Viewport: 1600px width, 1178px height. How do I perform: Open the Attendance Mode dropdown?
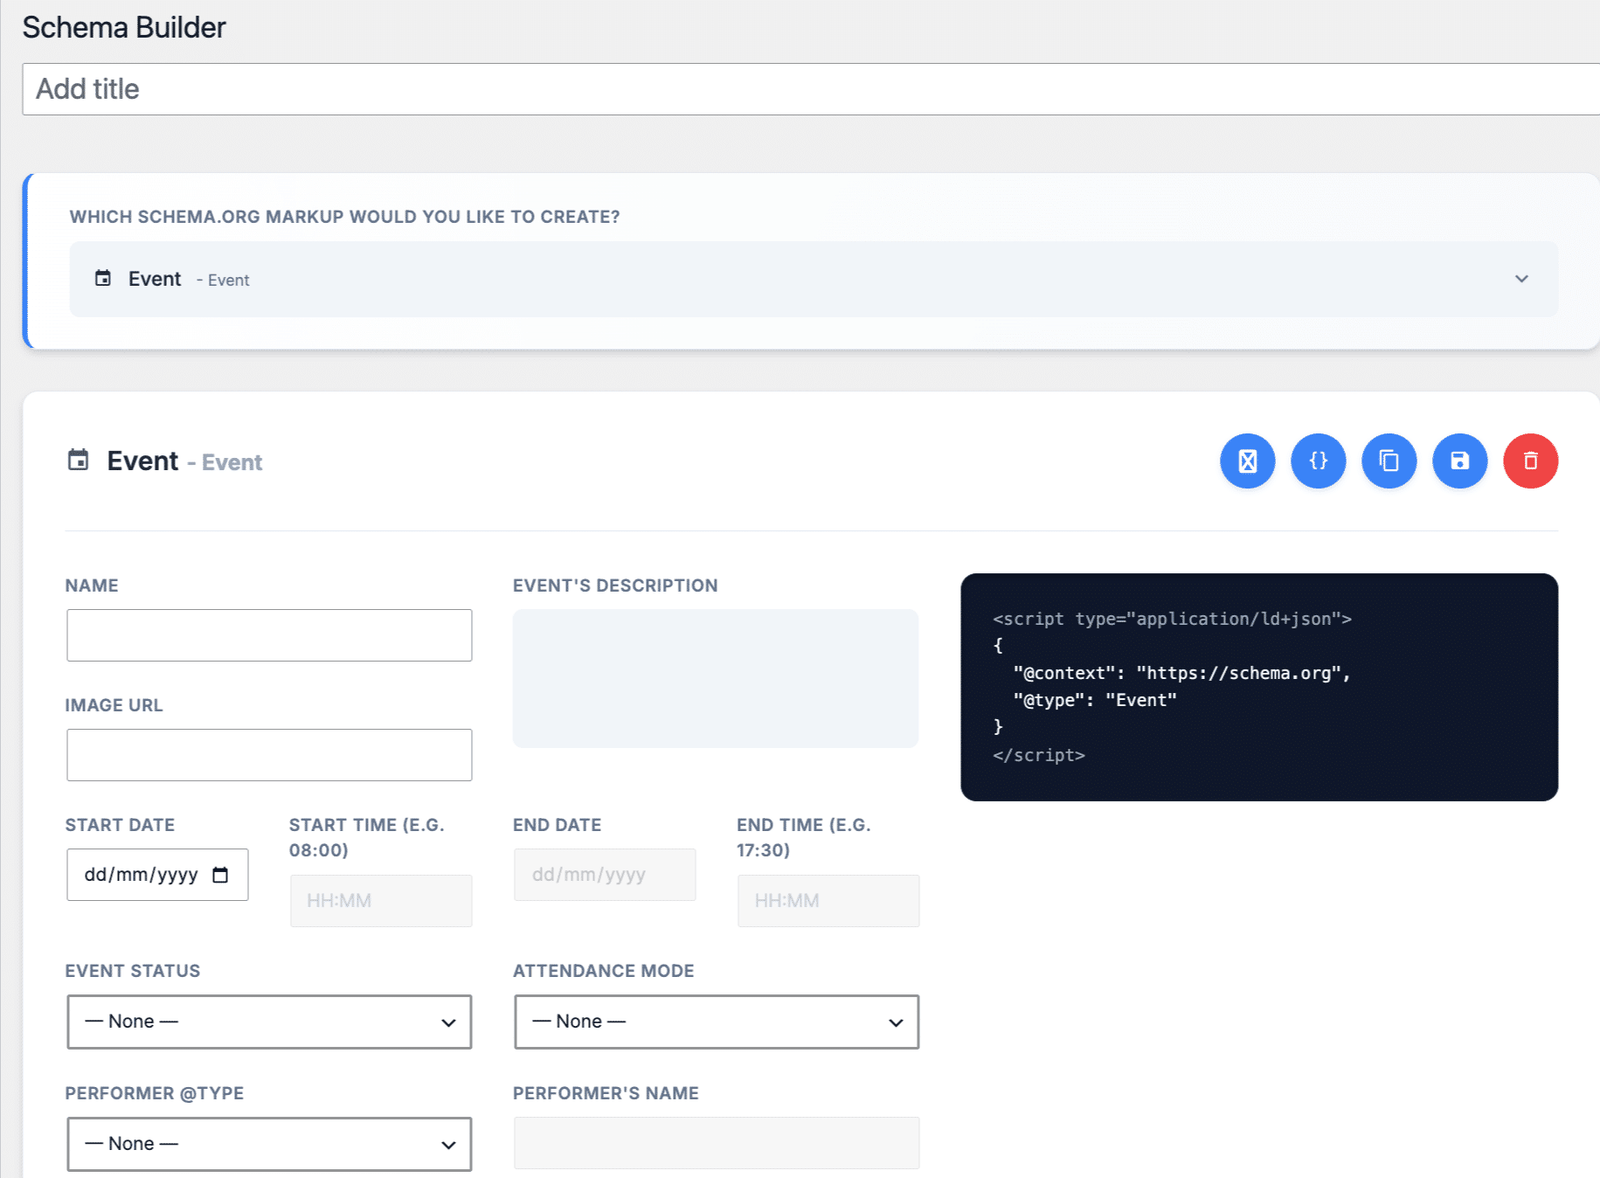coord(716,1022)
